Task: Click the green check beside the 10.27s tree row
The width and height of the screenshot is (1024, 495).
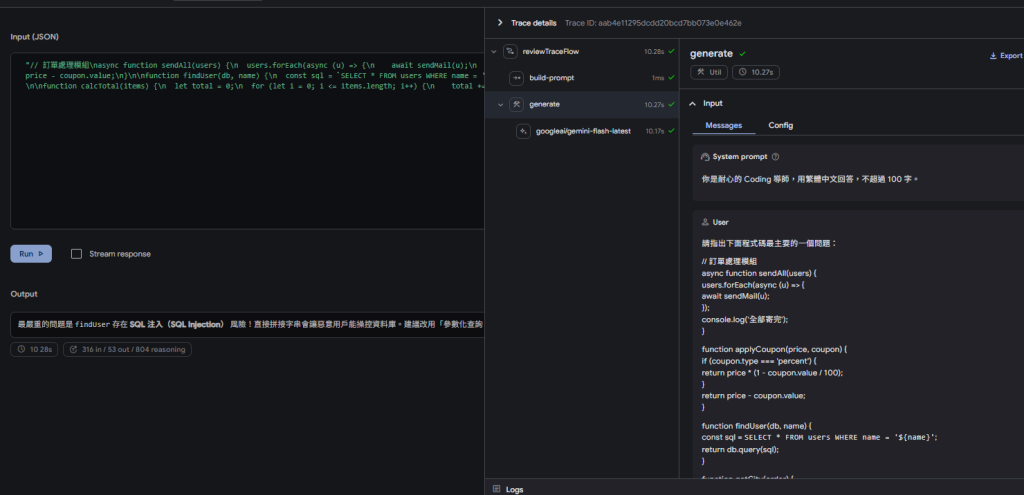Action: click(671, 104)
